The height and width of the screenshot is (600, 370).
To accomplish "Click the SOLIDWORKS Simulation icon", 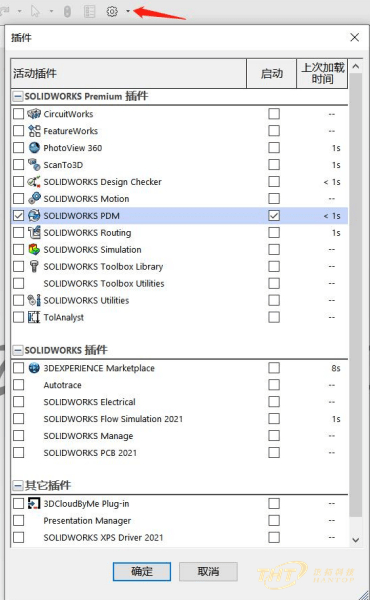I will tap(34, 249).
